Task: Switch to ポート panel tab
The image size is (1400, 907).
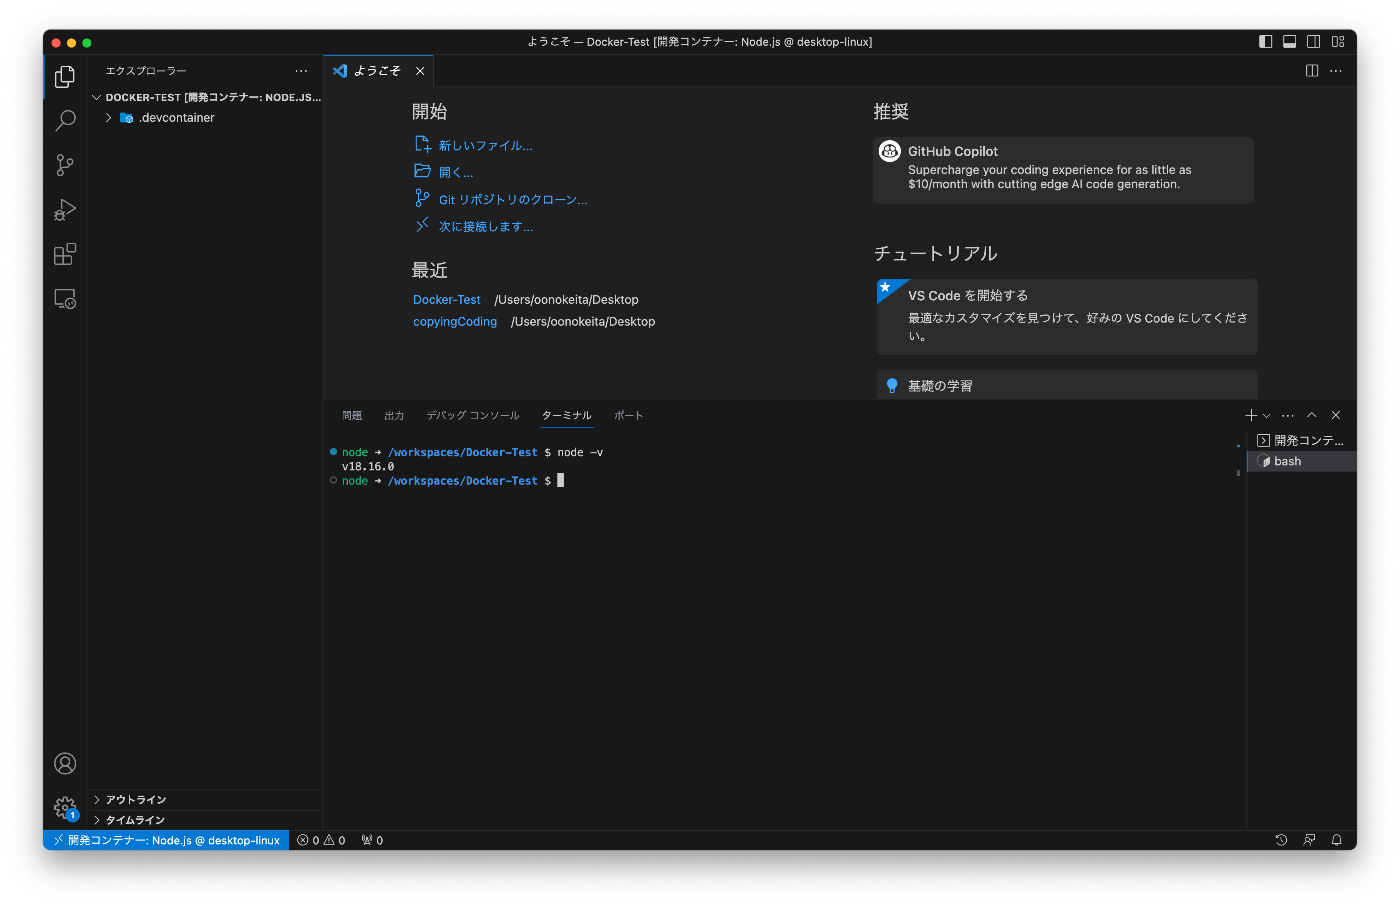Action: 628,416
